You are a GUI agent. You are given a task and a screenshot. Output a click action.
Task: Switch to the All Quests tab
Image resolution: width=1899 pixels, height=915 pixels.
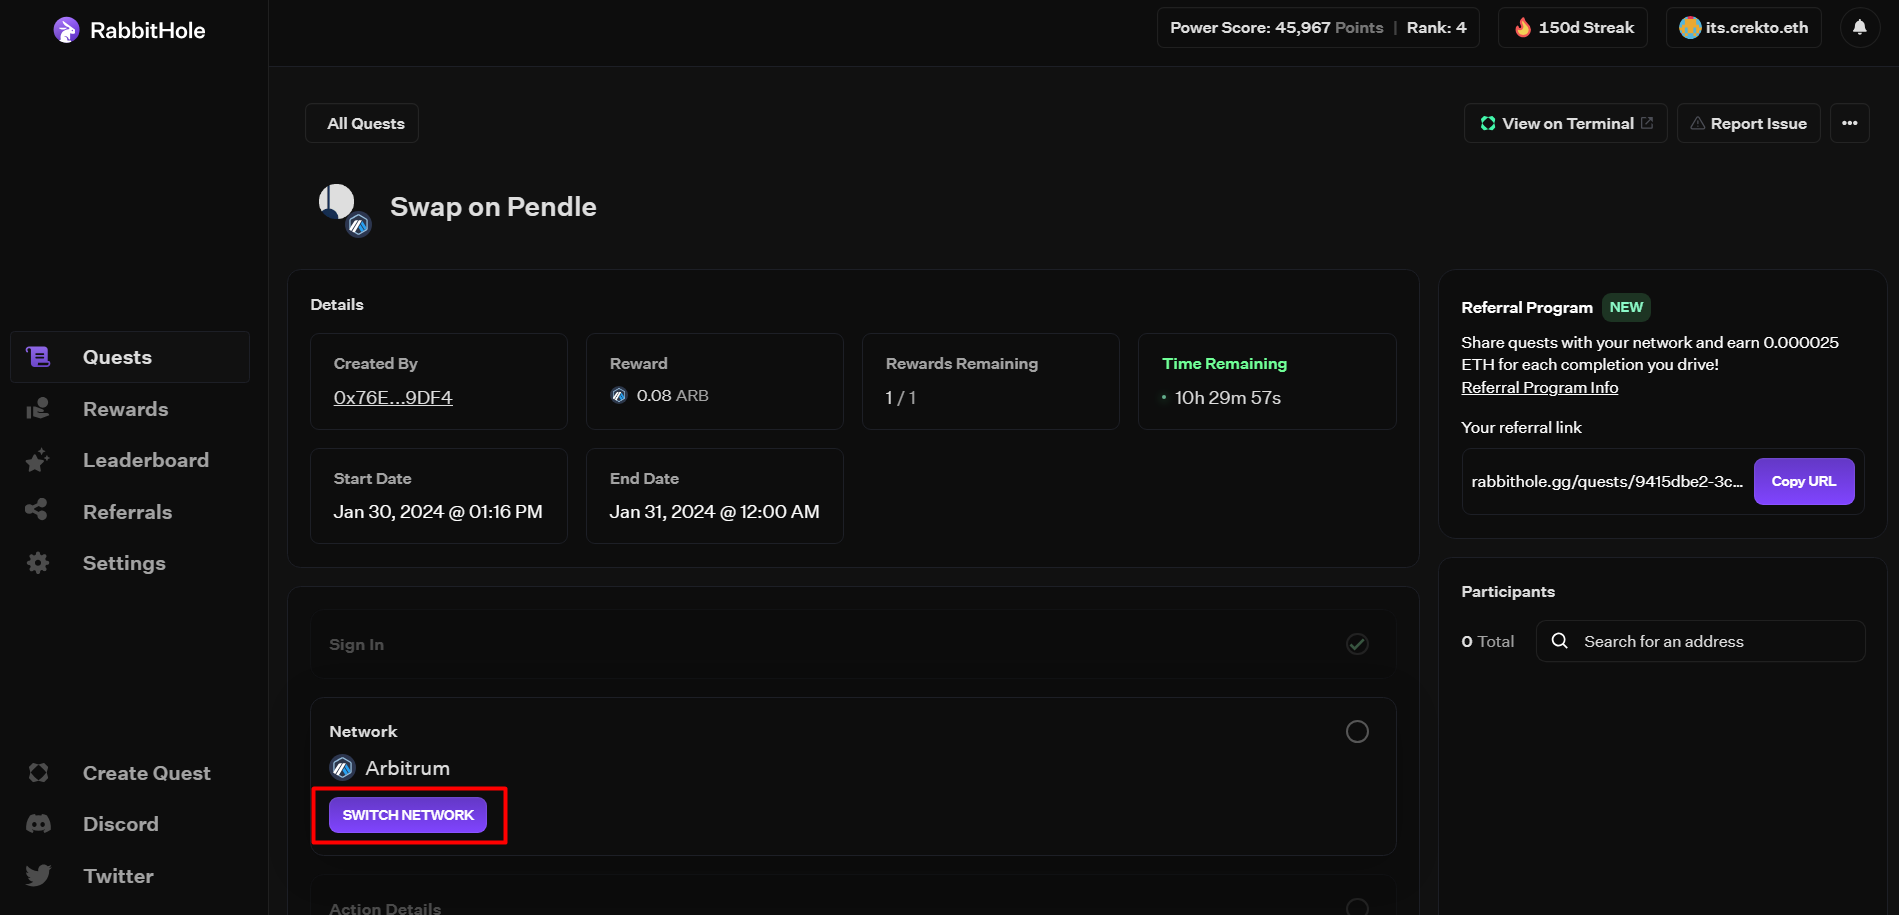364,122
